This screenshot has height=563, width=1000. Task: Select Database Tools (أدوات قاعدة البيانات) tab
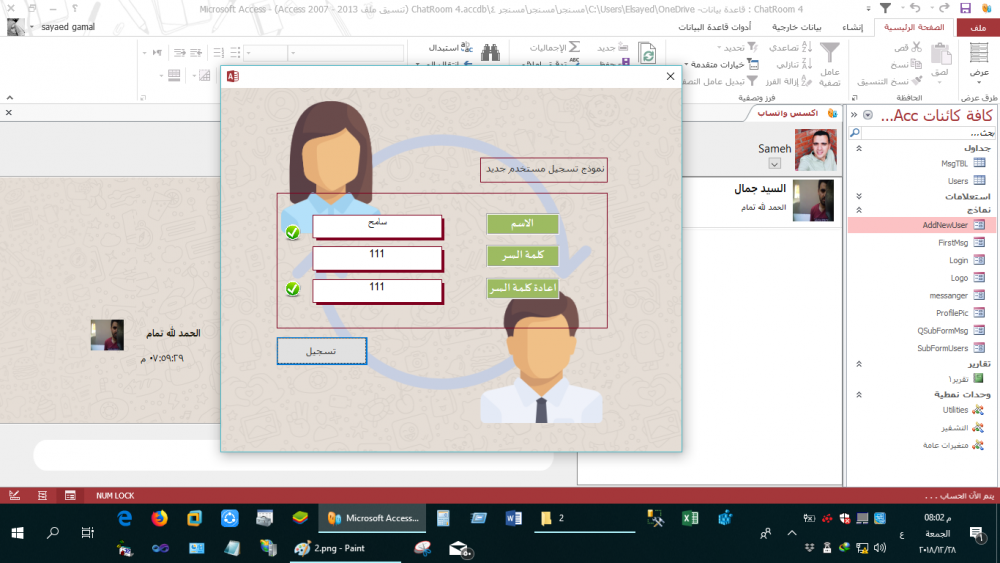(x=714, y=27)
